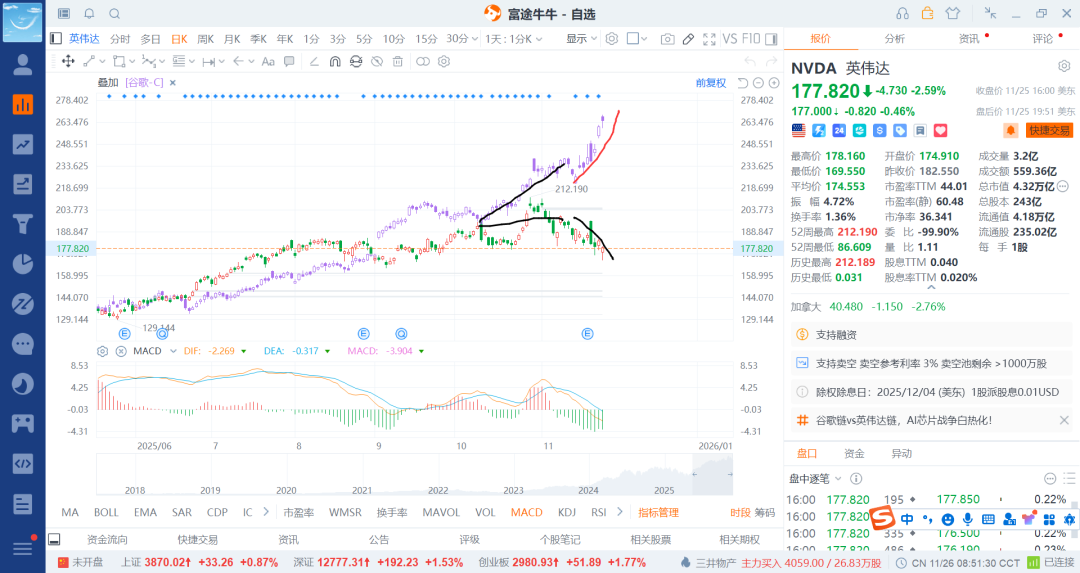The image size is (1080, 573).
Task: Zoom out chart with minus circle
Action: [758, 83]
